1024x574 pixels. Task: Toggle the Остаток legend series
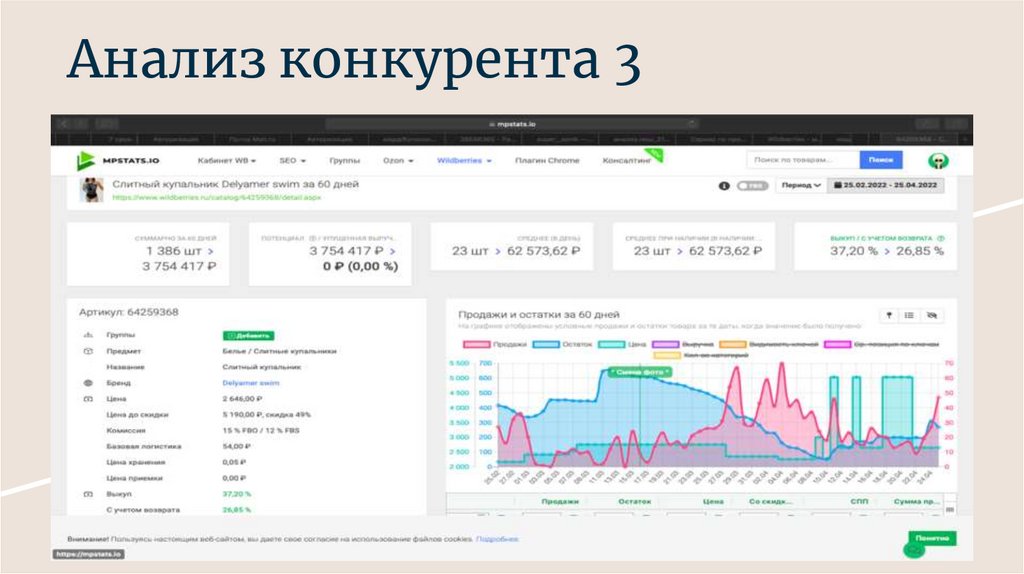[x=562, y=344]
